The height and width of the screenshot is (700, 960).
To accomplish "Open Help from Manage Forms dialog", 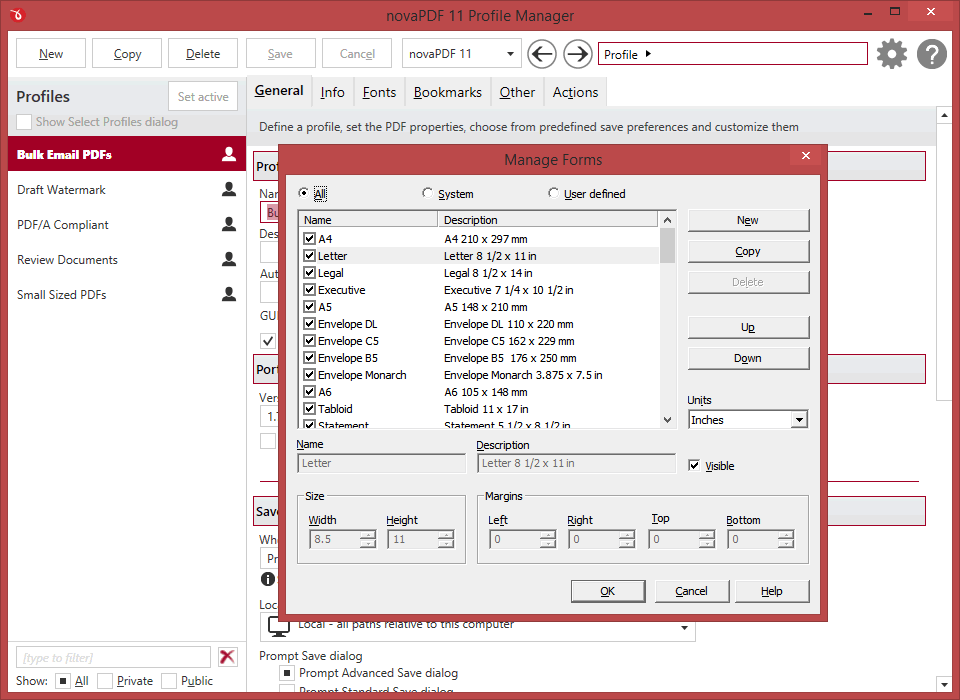I will [772, 591].
